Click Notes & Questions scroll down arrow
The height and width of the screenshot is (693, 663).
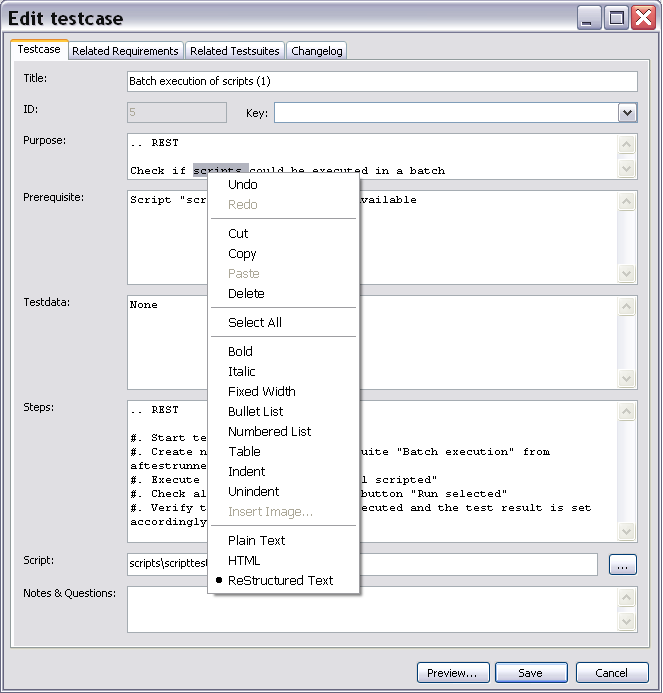(627, 621)
